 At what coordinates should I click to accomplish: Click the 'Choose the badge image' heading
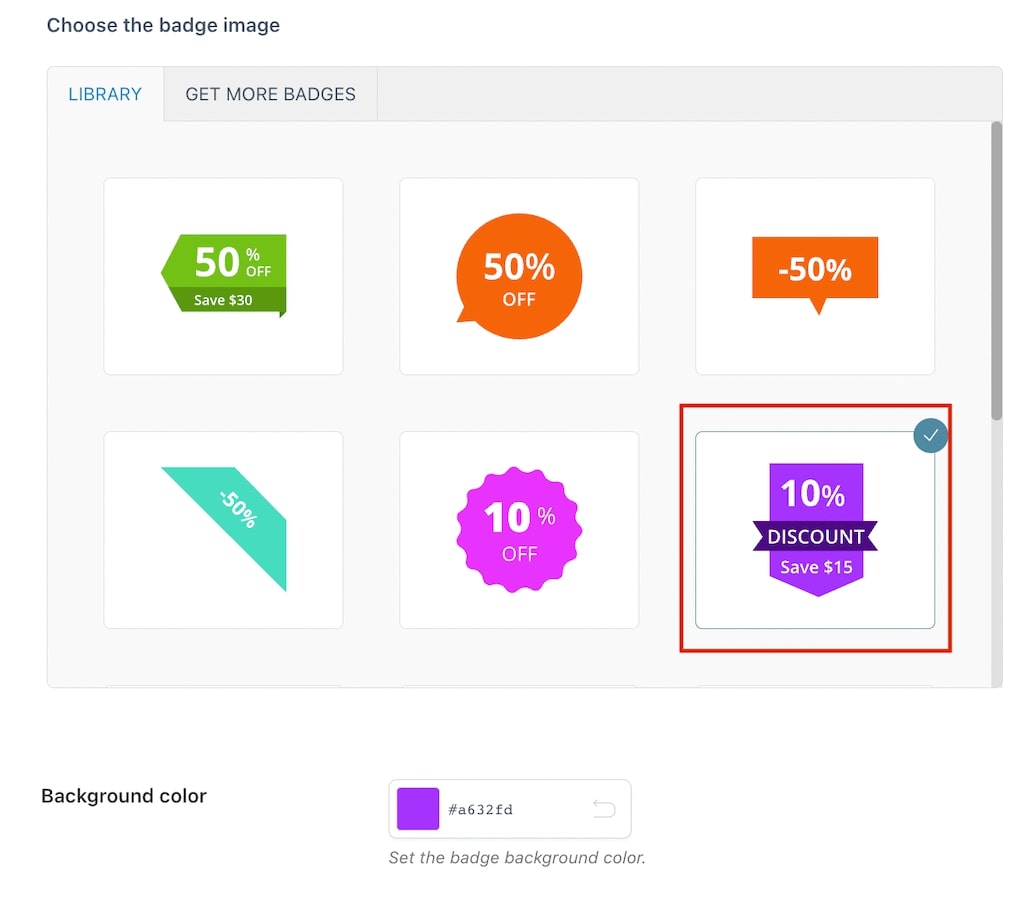pos(163,25)
